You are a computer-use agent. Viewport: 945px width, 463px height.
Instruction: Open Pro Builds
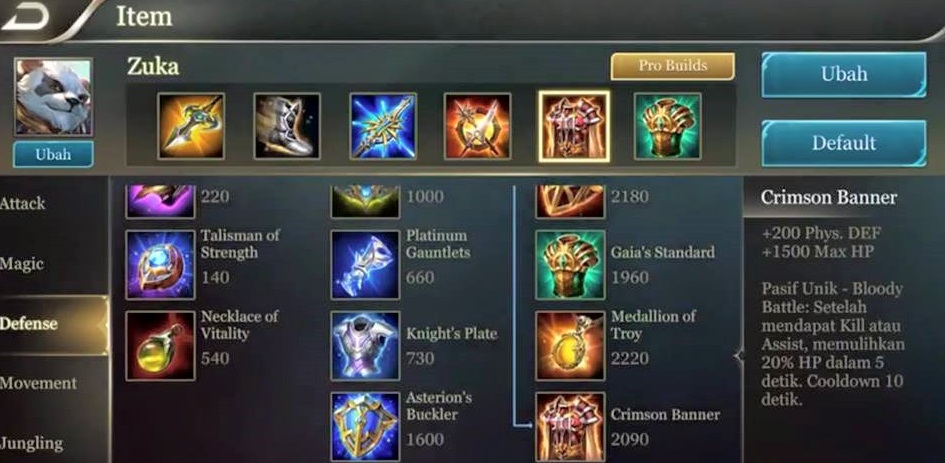673,66
